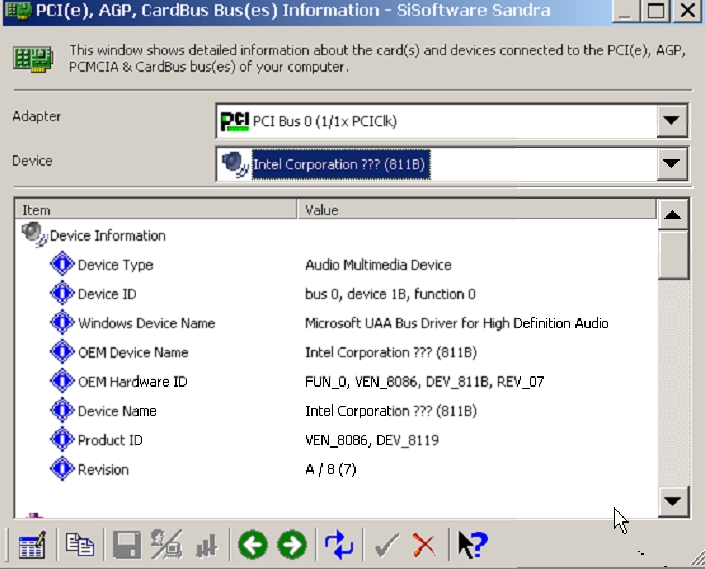Click OEM Device Name value Intel Corporation

pos(391,352)
